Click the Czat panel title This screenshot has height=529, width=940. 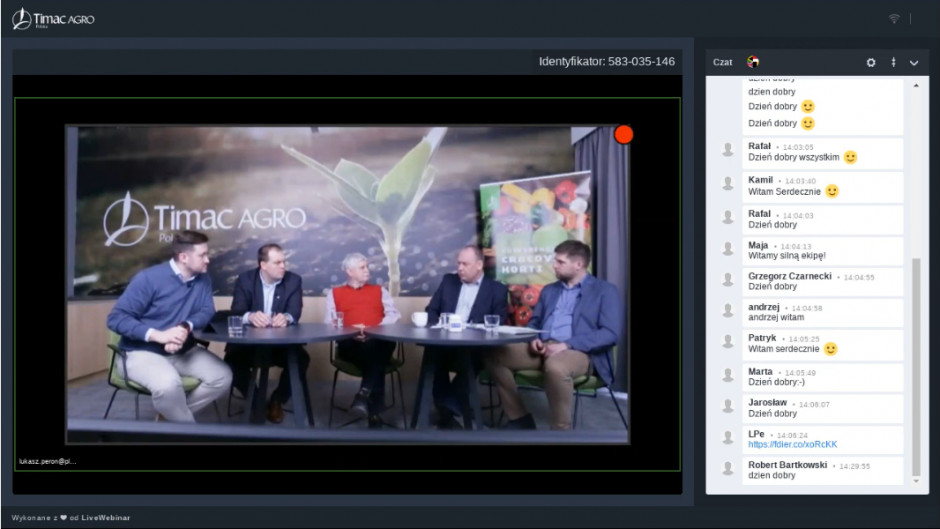coord(722,62)
